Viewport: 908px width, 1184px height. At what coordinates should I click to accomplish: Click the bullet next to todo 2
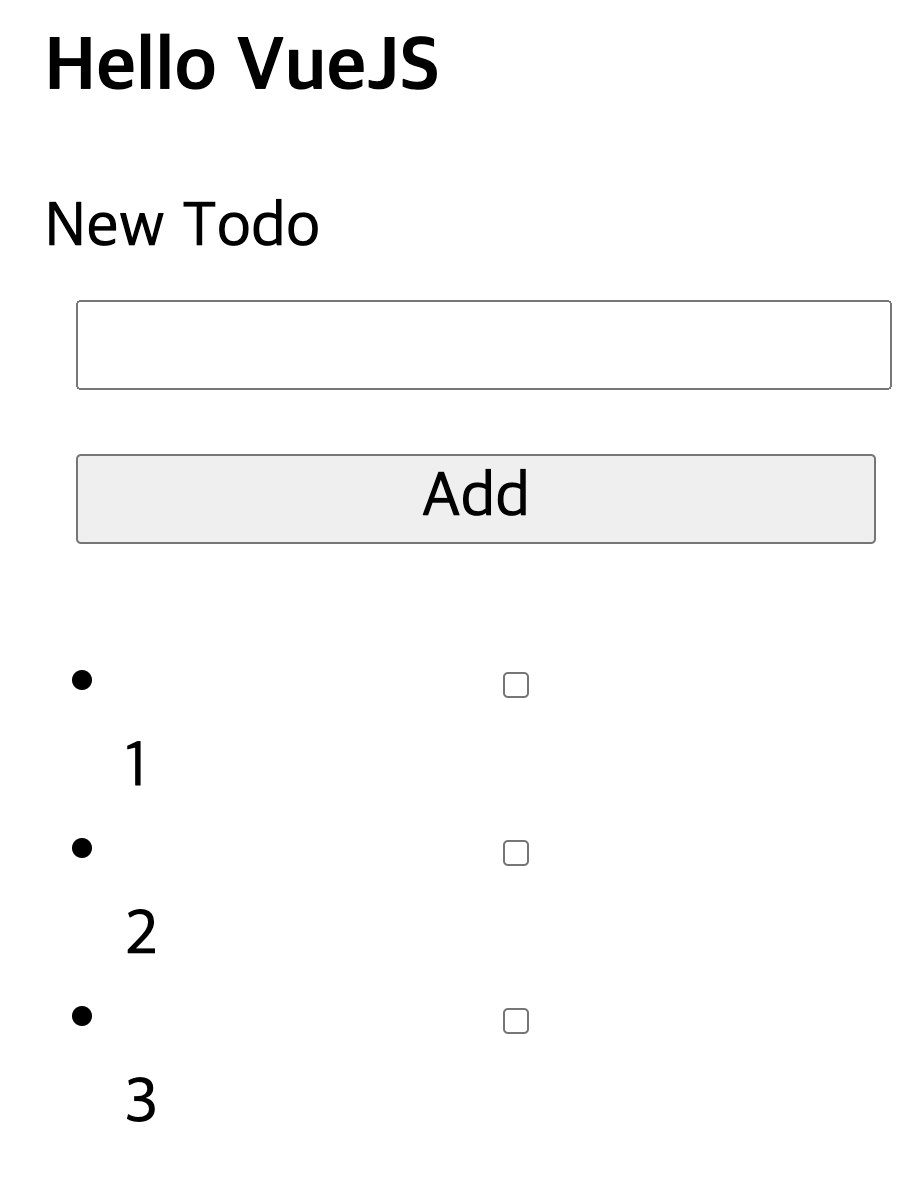(x=80, y=848)
